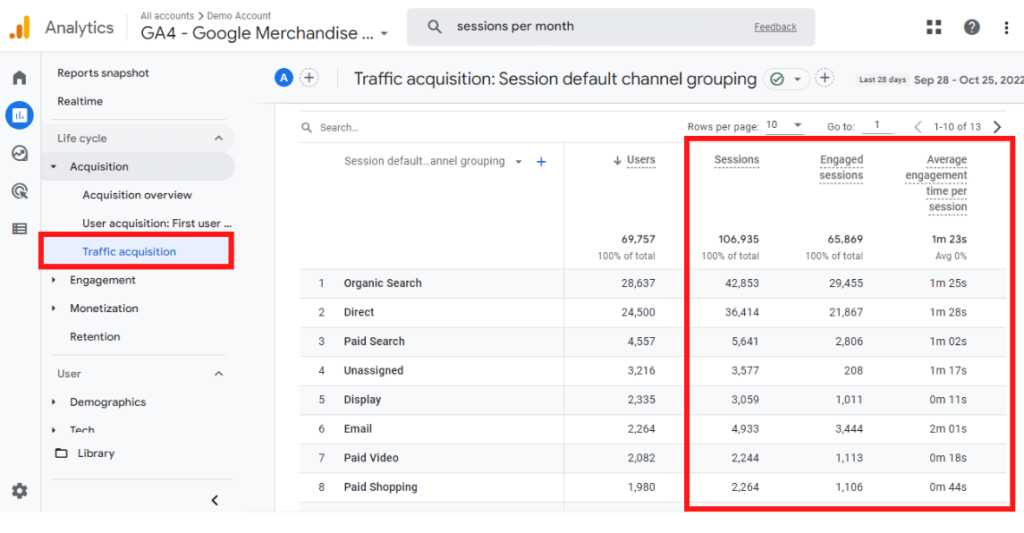This screenshot has height=533, width=1024.
Task: Open the Rows per page dropdown
Action: pos(784,126)
